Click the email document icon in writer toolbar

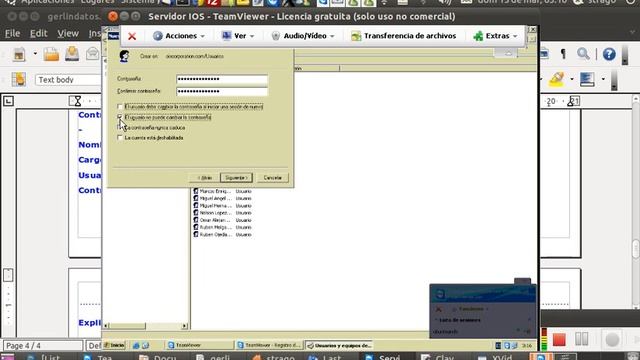(x=93, y=54)
